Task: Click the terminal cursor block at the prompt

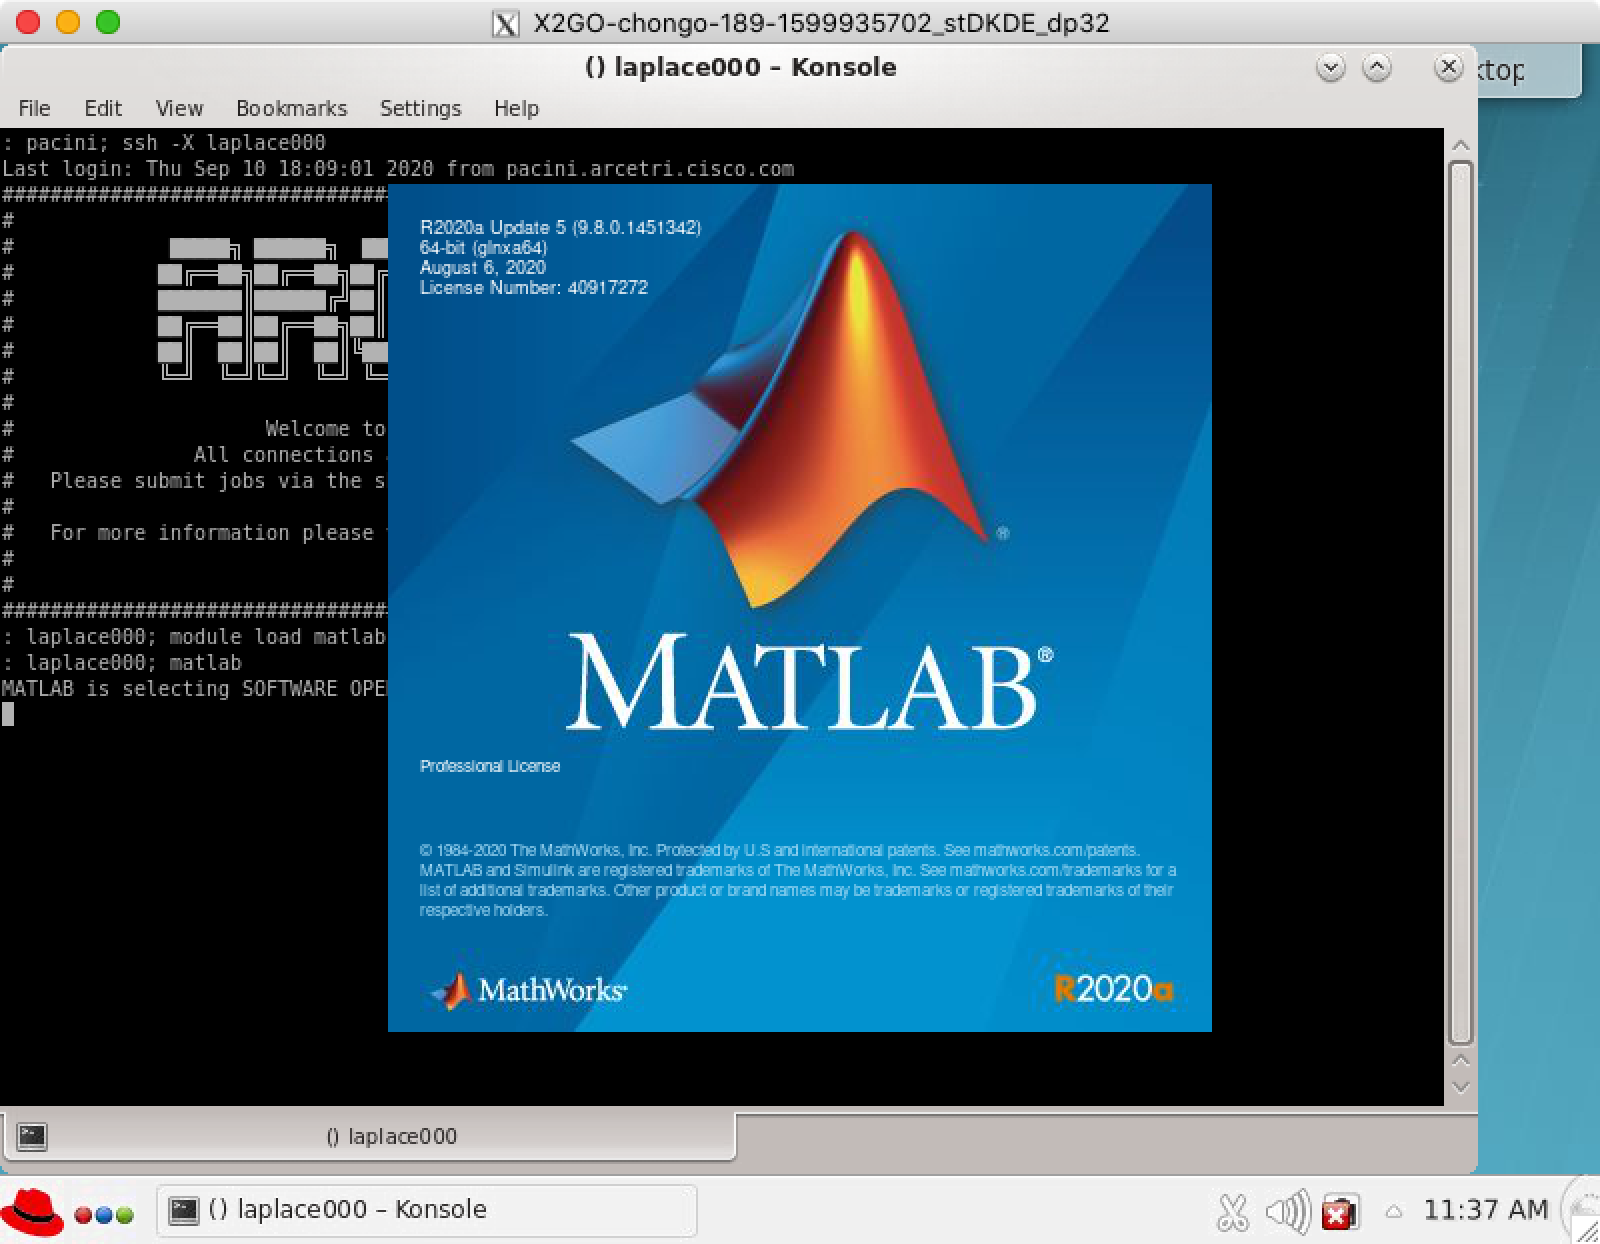Action: [8, 713]
